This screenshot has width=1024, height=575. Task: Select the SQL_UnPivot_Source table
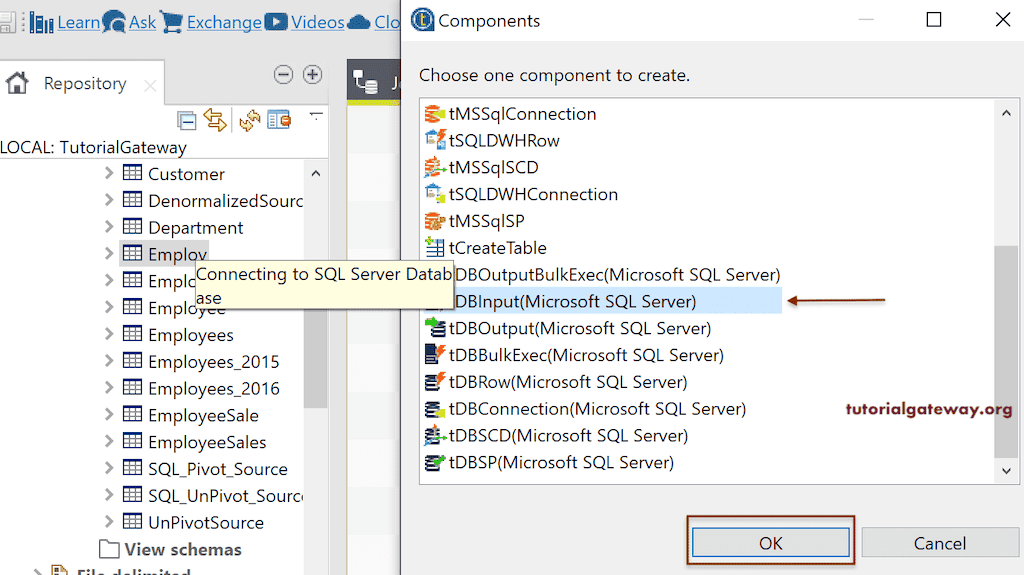(225, 495)
